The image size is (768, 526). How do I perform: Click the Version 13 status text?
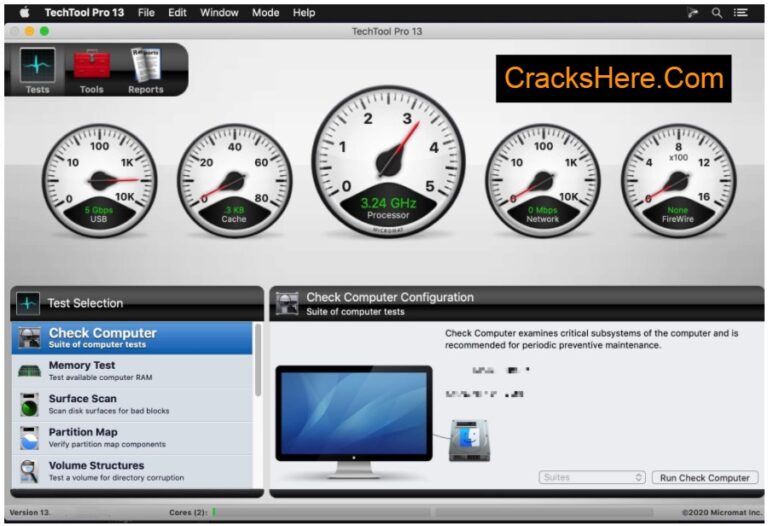pos(29,512)
